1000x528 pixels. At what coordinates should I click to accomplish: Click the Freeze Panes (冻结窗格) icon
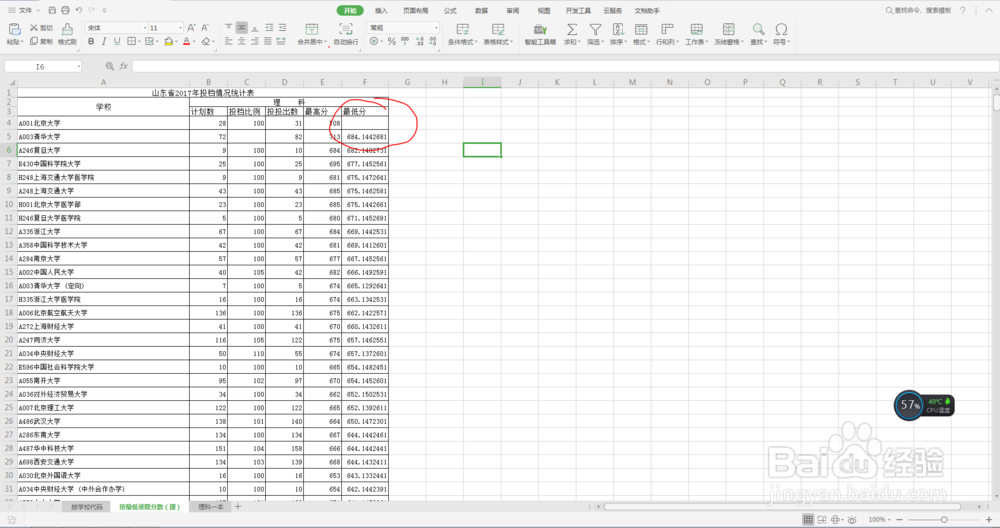click(728, 29)
